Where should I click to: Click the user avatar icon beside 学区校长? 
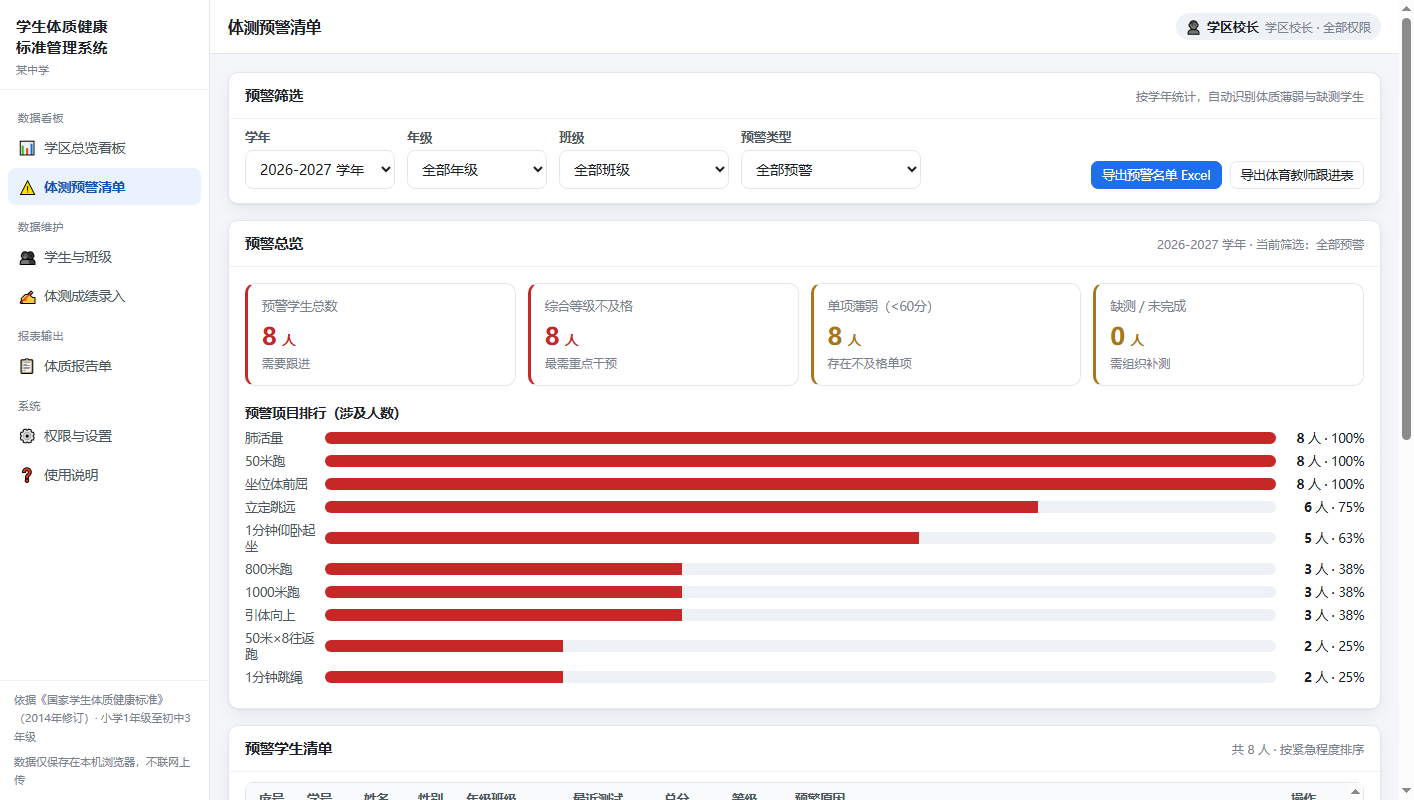1193,27
